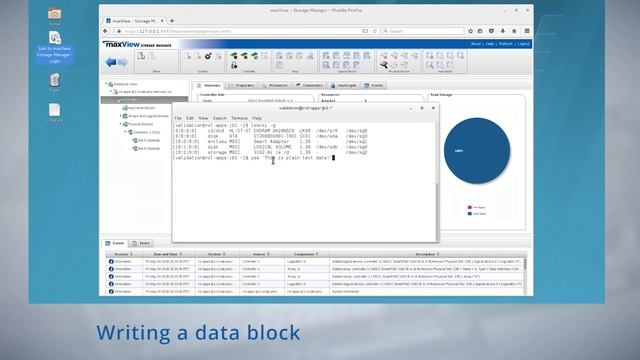
Task: Click the maxView back arrow icon
Action: 111,62
